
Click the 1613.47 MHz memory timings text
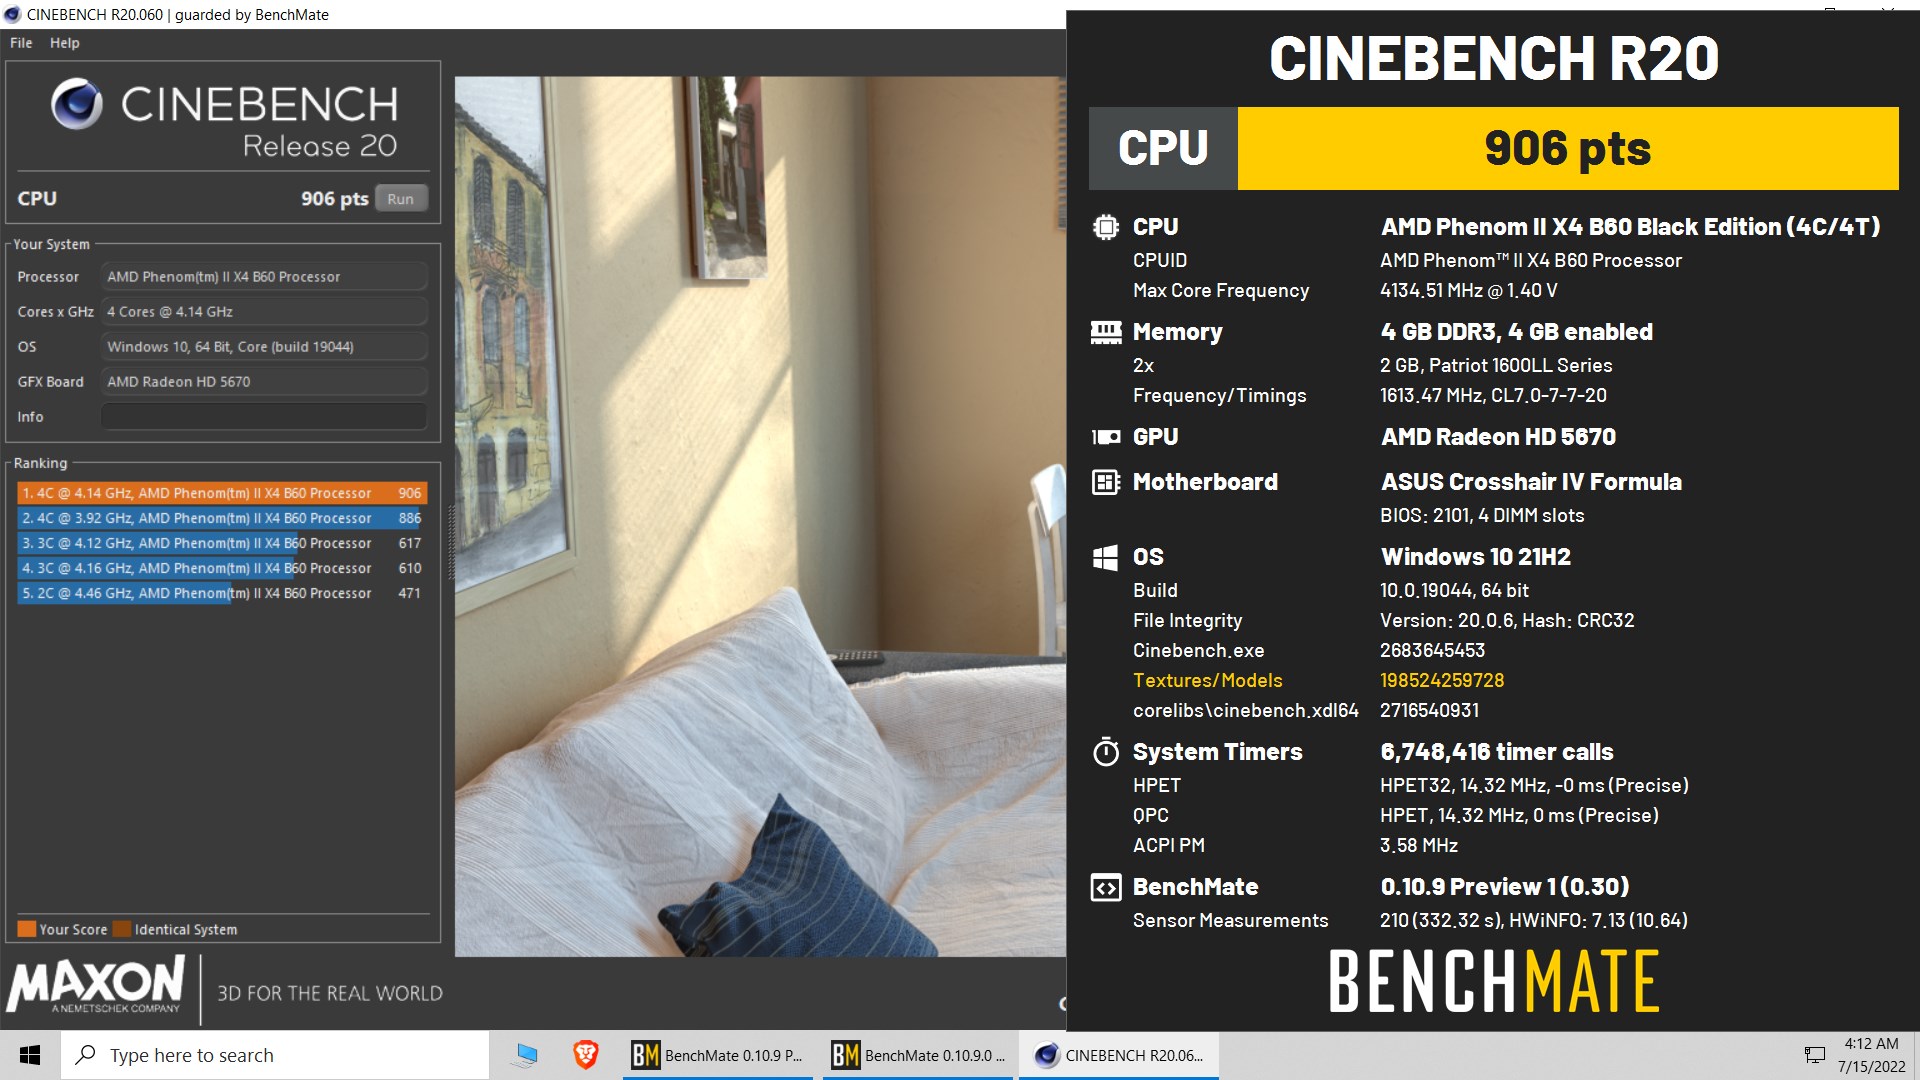point(1493,395)
